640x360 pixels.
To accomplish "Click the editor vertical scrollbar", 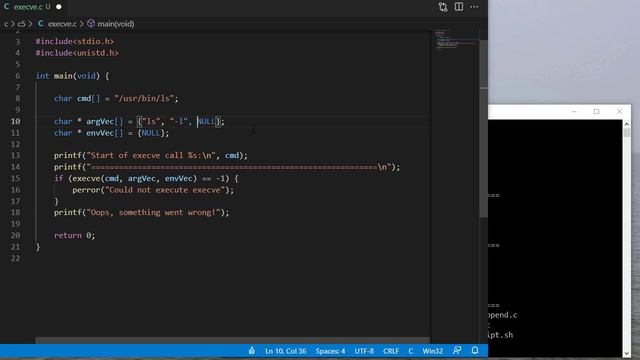I will point(483,129).
